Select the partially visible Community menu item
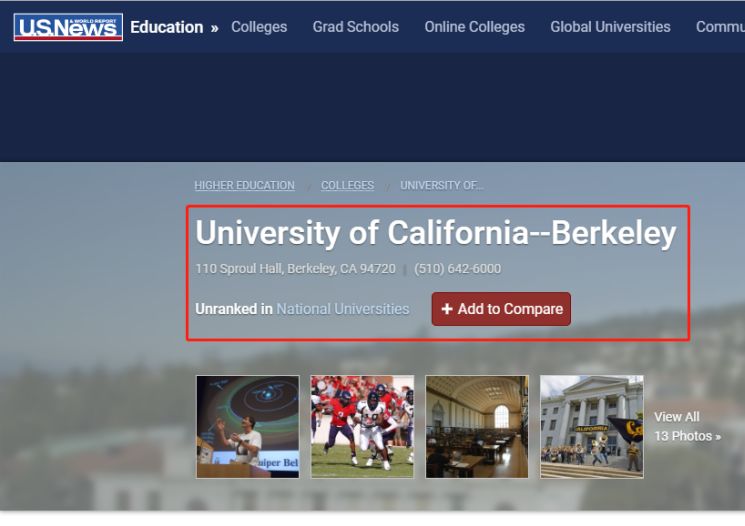 (x=720, y=27)
